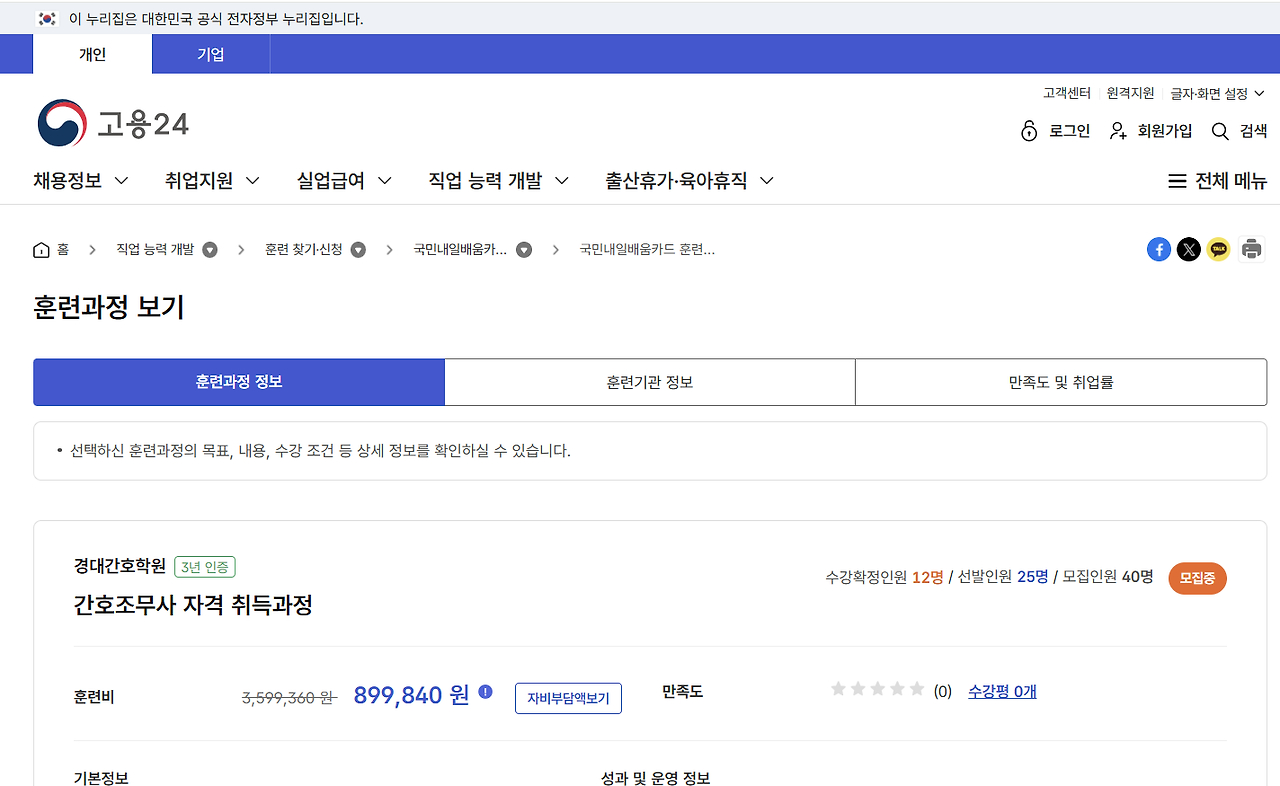
Task: Open the 수강평 0개 link
Action: coord(1002,691)
